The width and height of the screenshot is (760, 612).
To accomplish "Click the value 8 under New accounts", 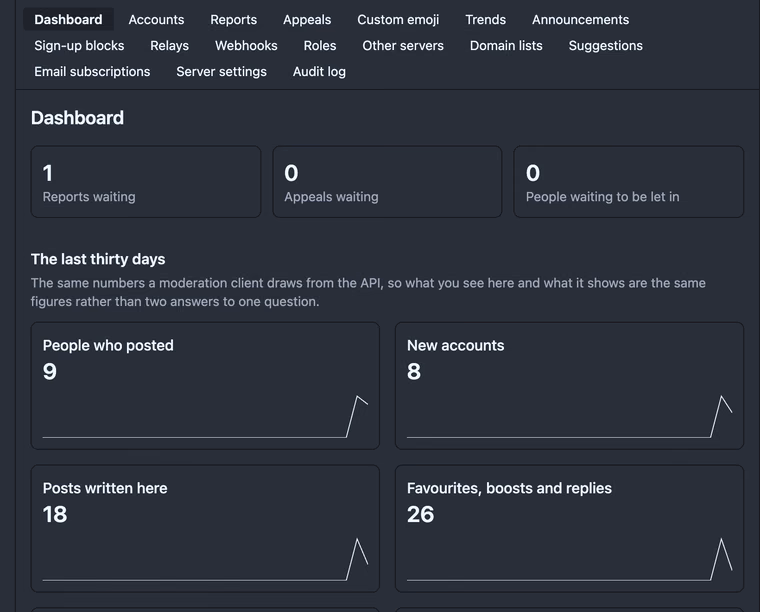I will (414, 372).
